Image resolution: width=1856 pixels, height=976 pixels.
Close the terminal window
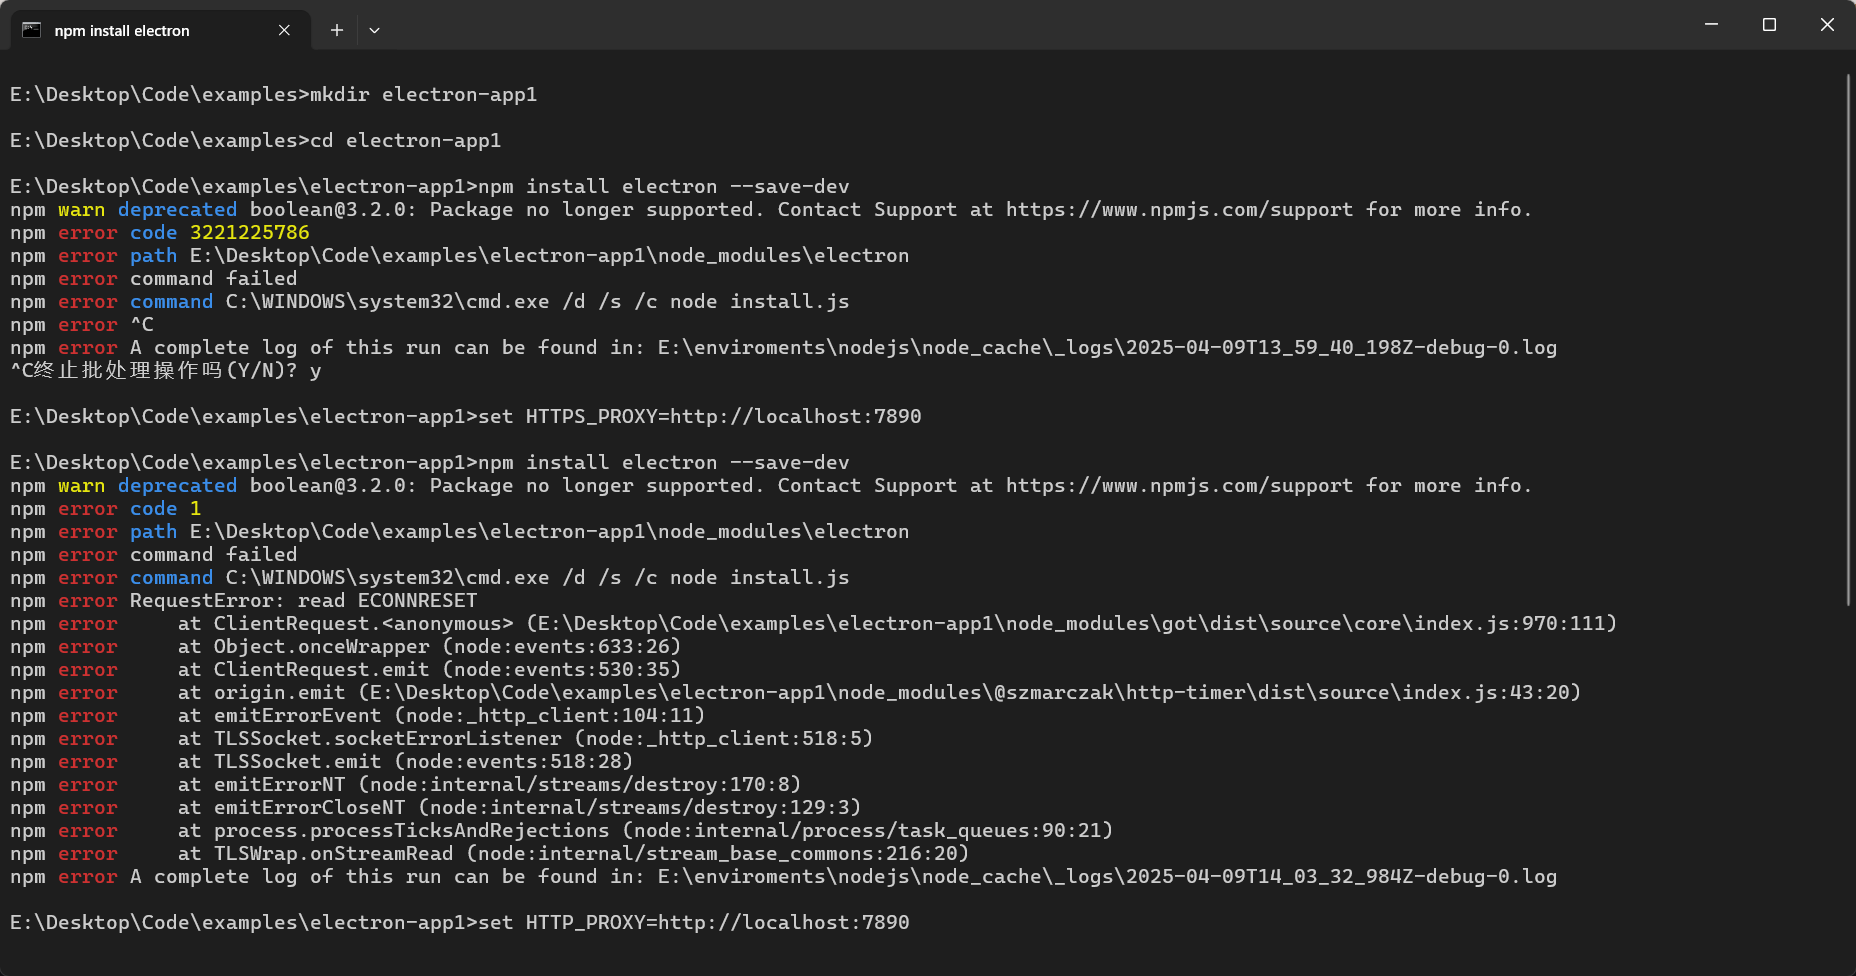(1827, 24)
